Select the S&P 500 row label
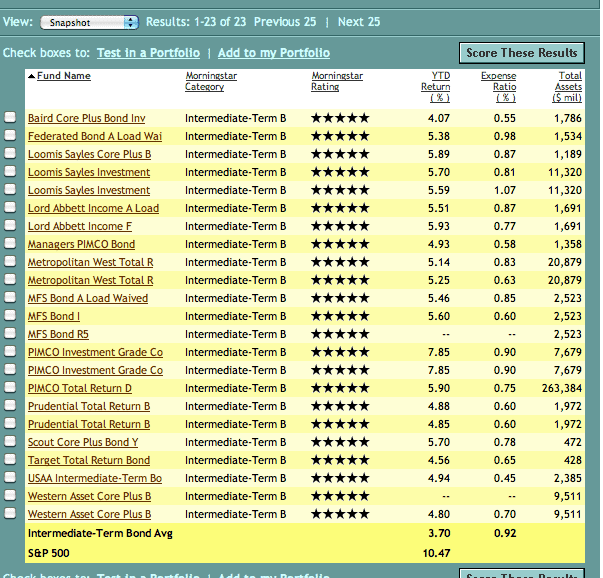 click(49, 553)
